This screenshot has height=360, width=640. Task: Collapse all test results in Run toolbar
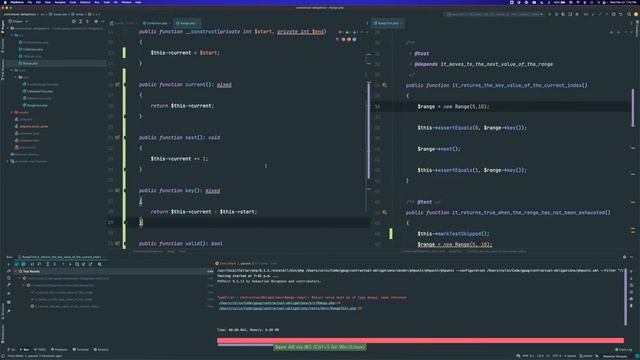54,264
